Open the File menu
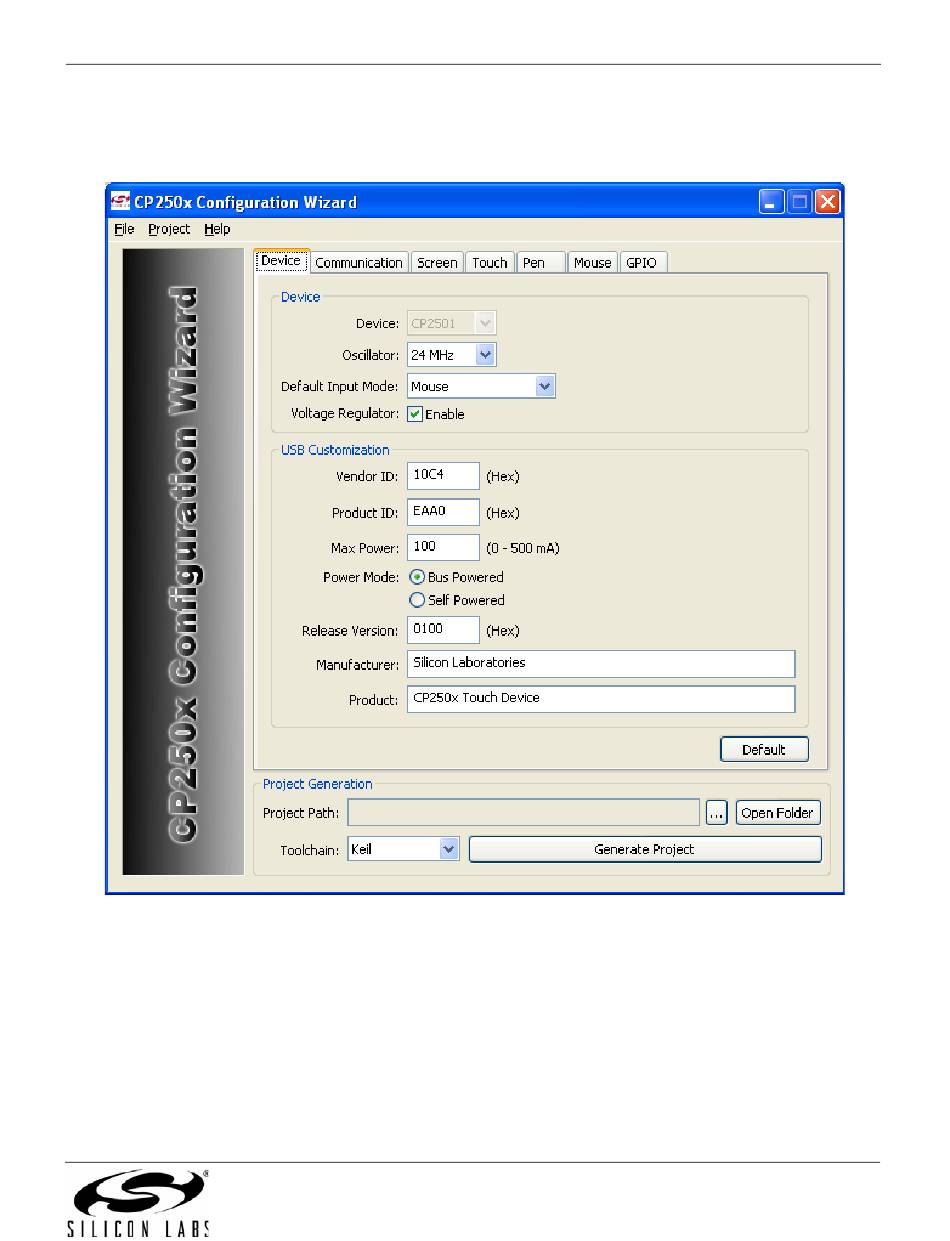Viewport: 950px width, 1241px height. click(124, 229)
